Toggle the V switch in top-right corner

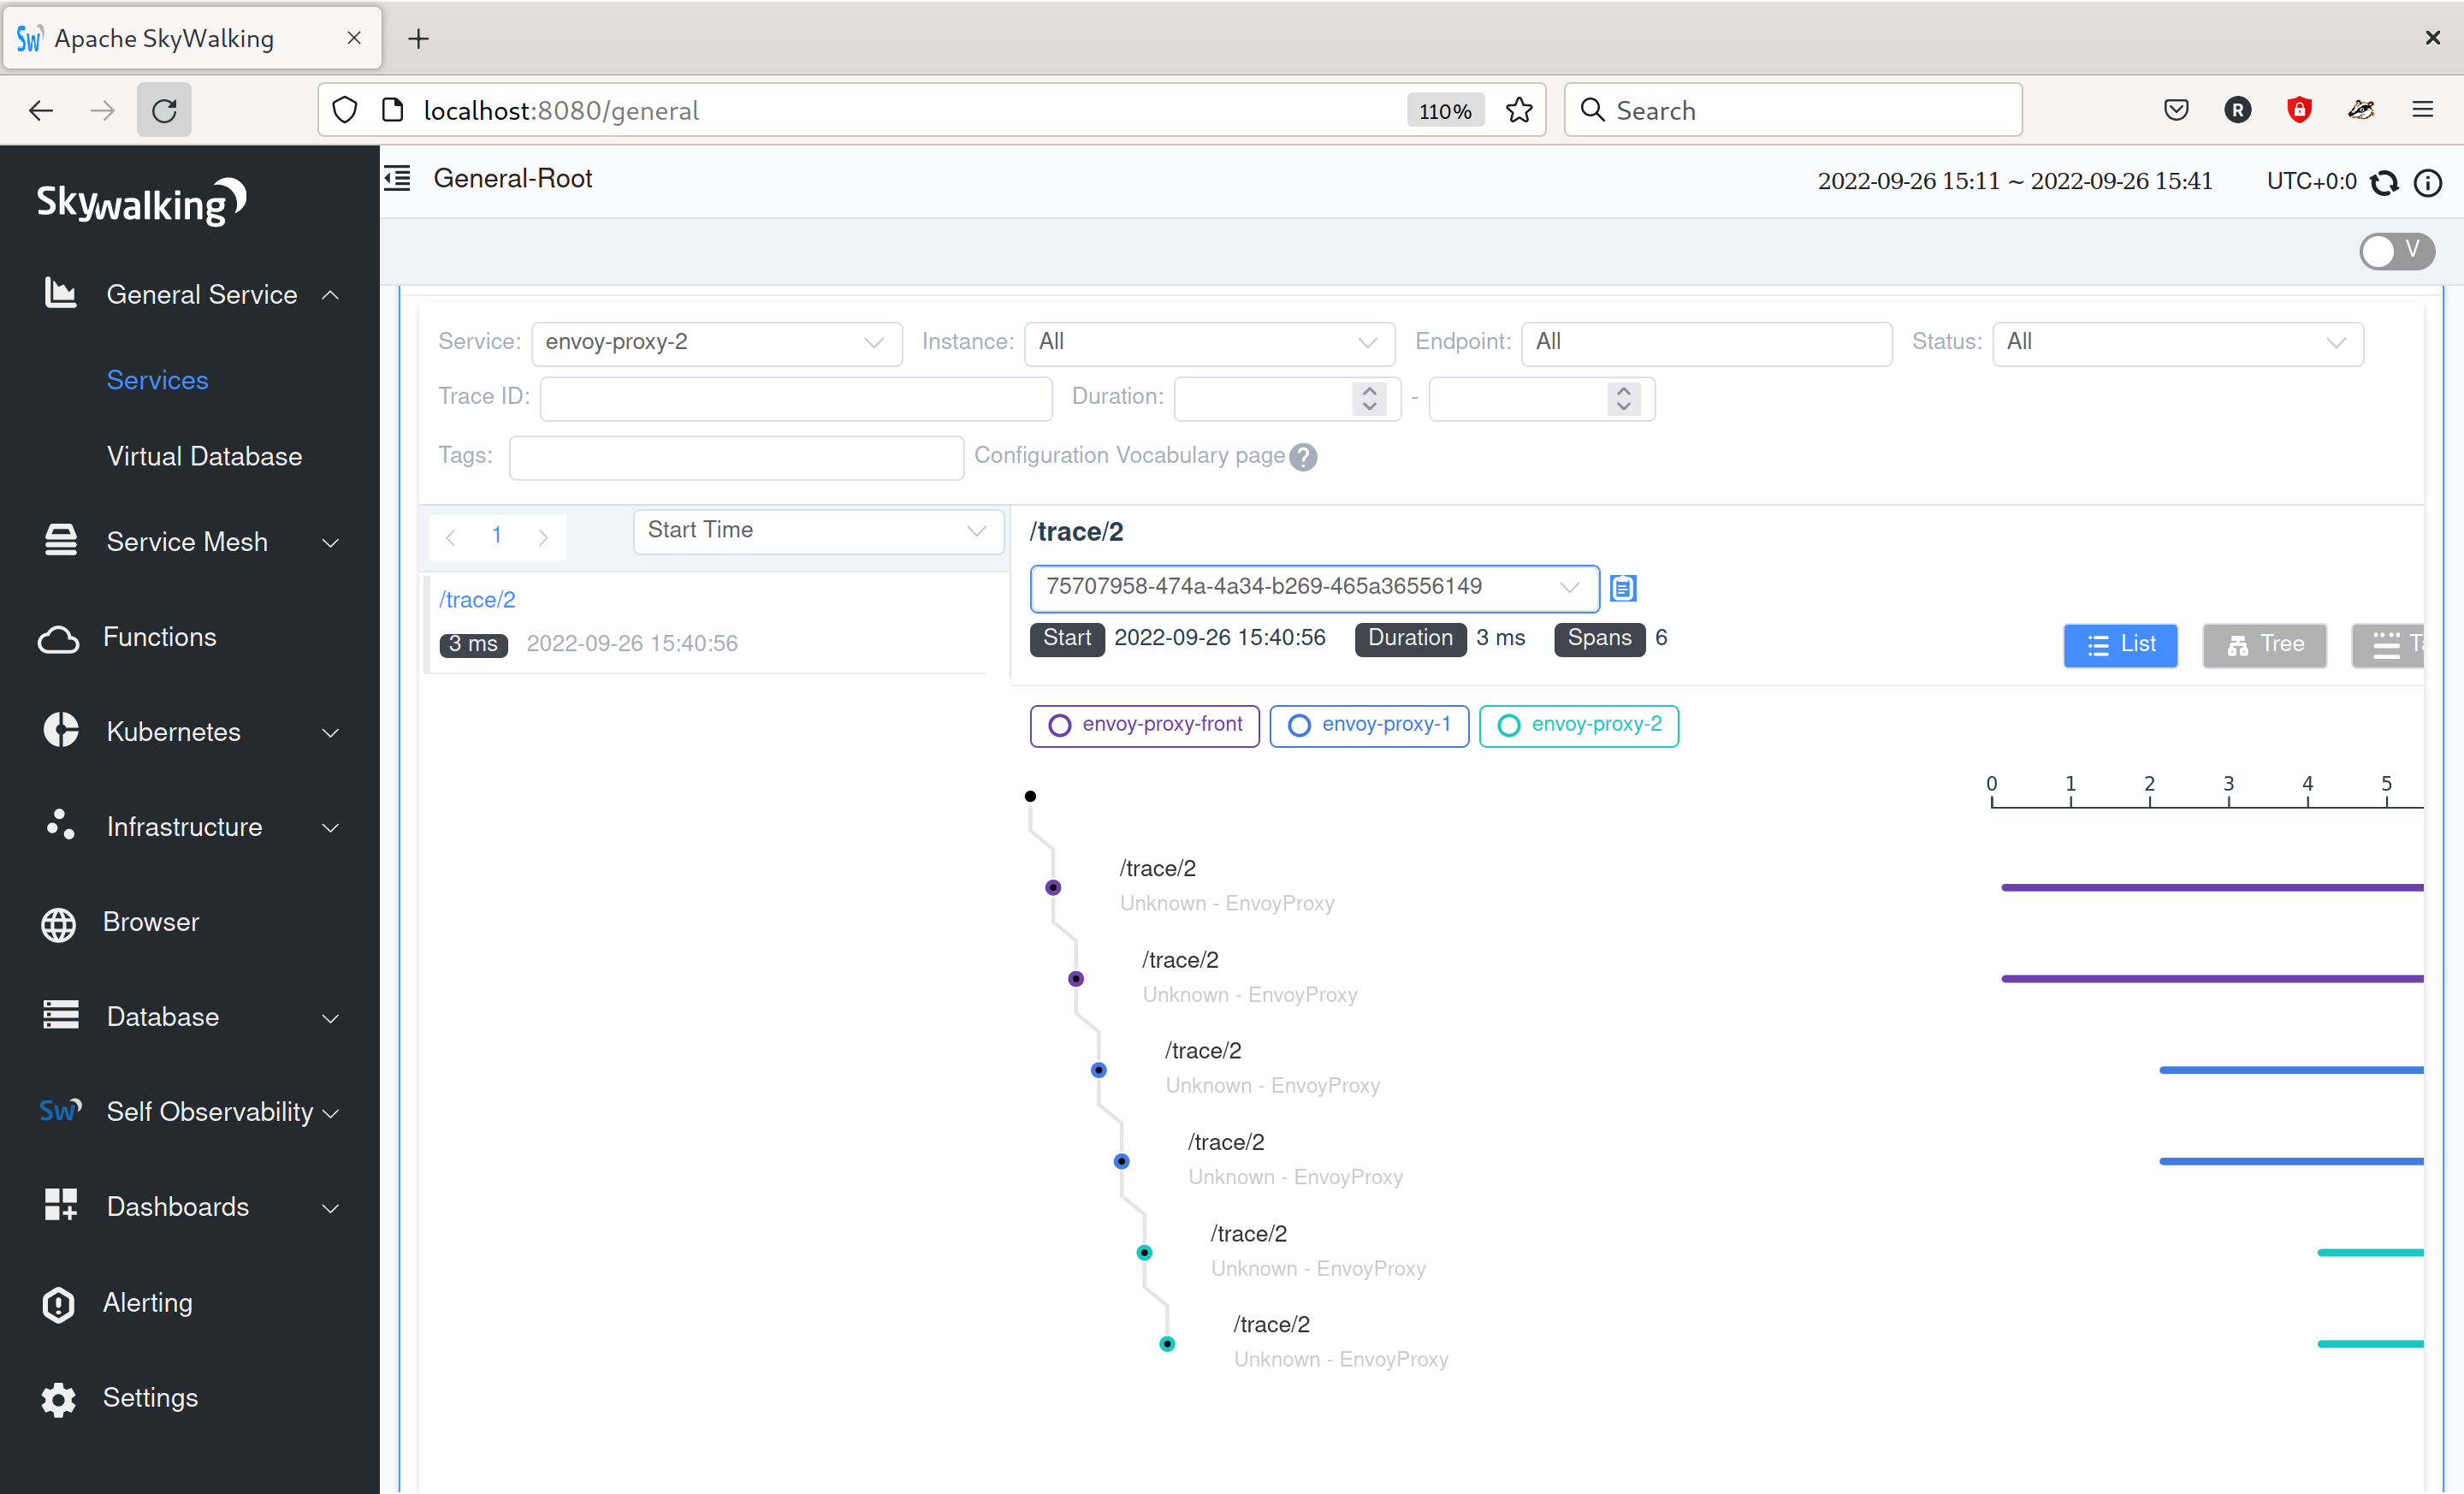[x=2397, y=248]
